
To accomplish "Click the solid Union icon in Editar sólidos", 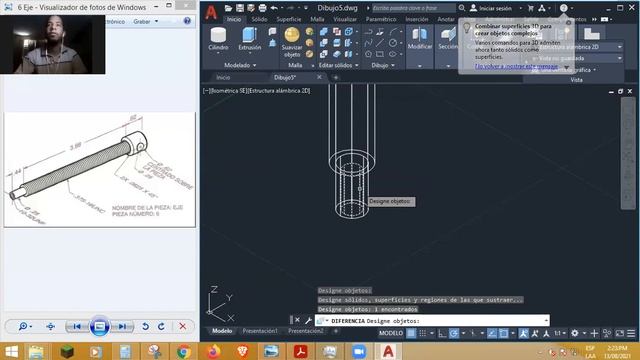I will pos(324,31).
